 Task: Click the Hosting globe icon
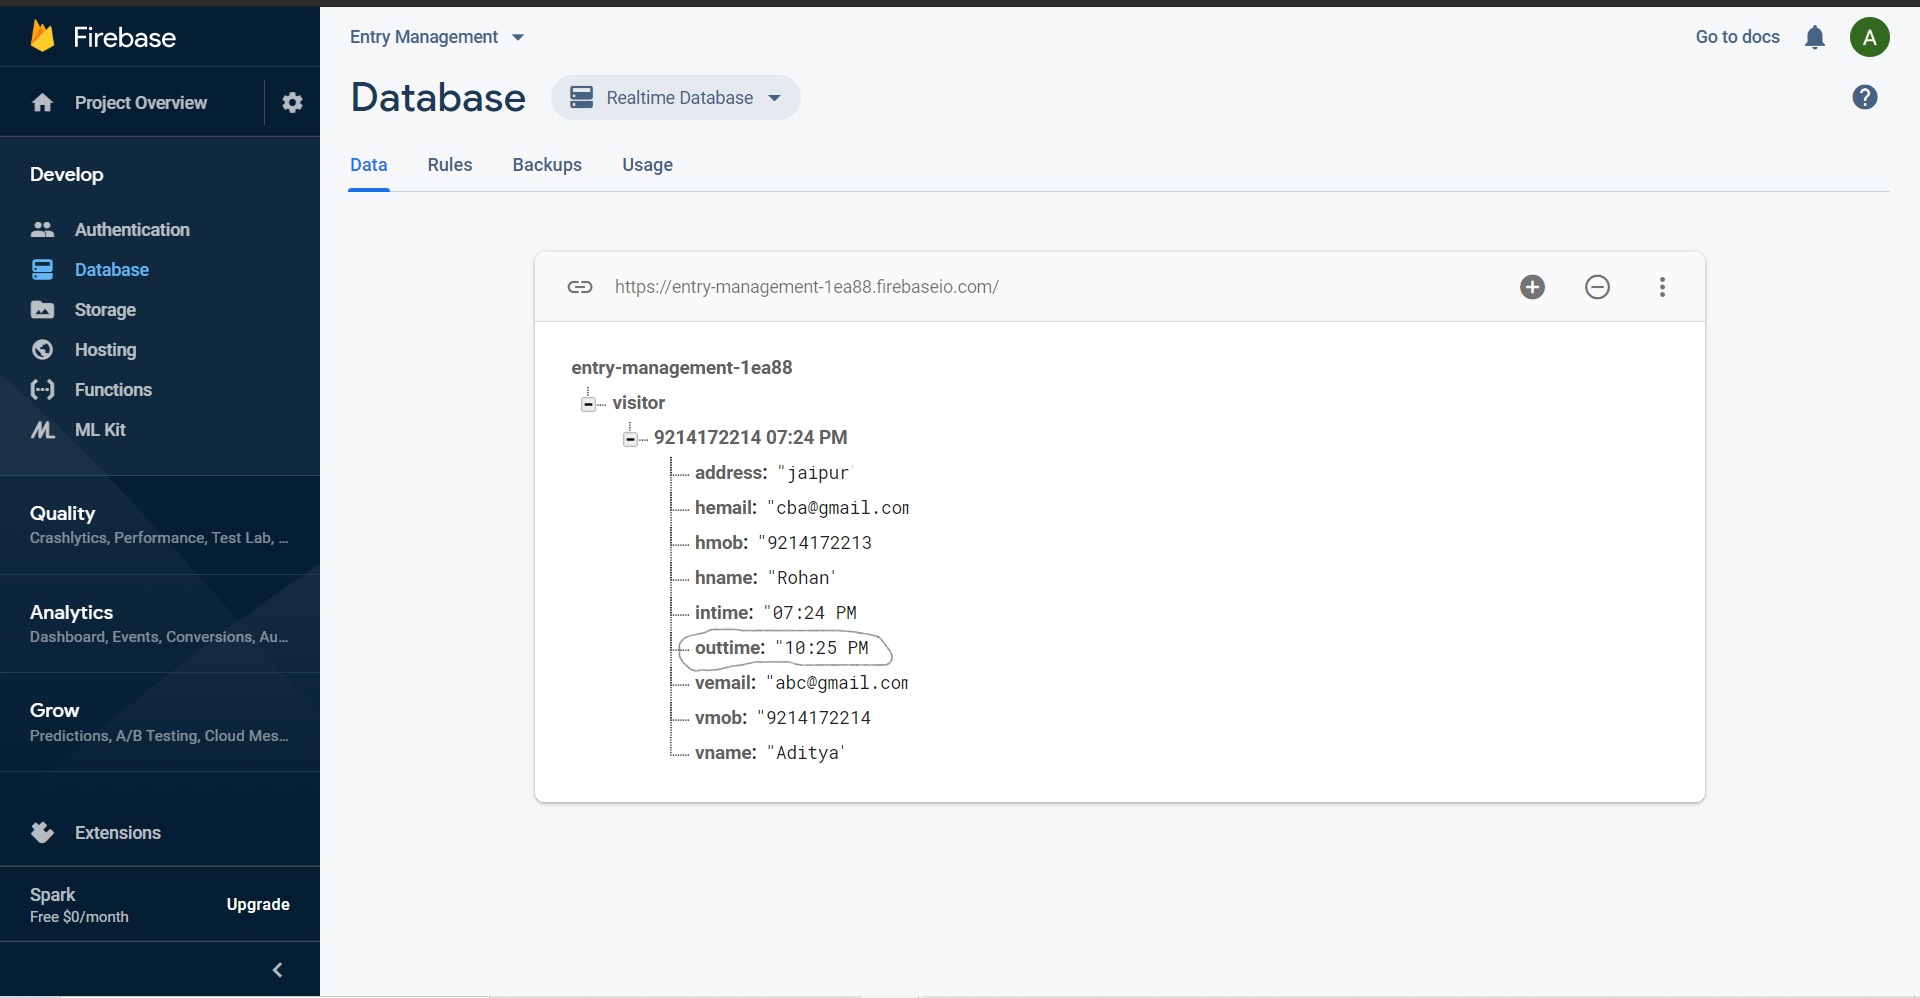click(42, 349)
